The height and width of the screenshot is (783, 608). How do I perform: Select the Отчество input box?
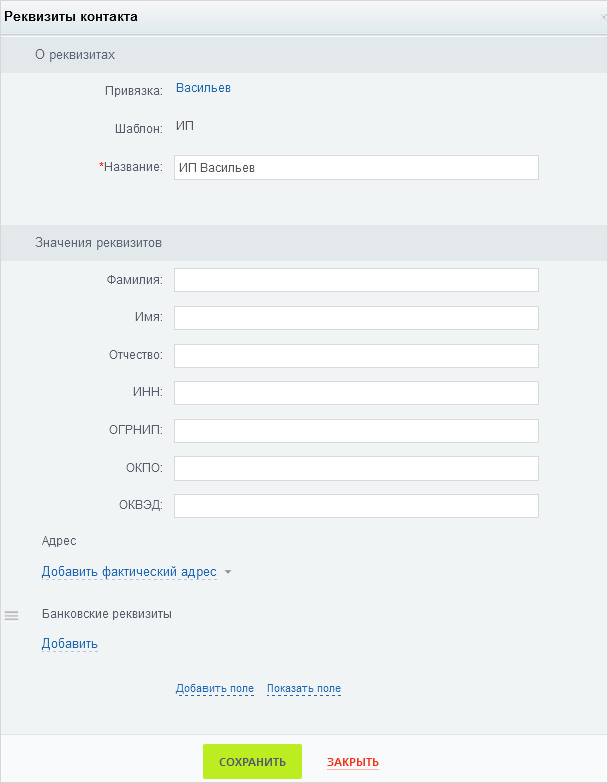pyautogui.click(x=356, y=356)
